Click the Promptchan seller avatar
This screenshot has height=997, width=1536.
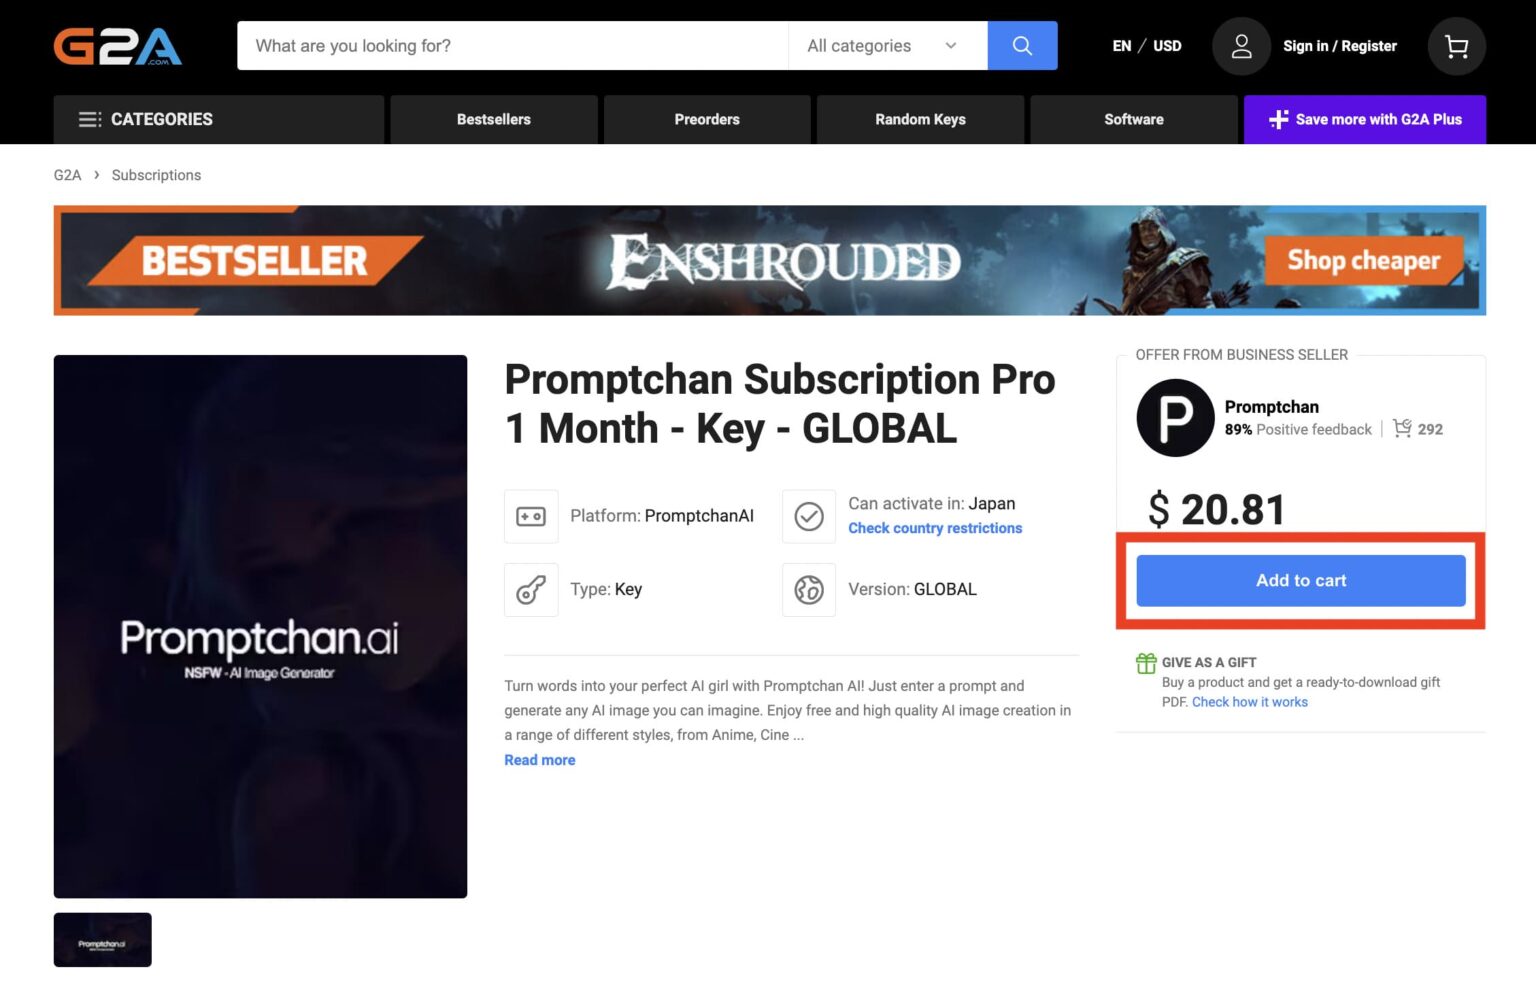pyautogui.click(x=1175, y=418)
